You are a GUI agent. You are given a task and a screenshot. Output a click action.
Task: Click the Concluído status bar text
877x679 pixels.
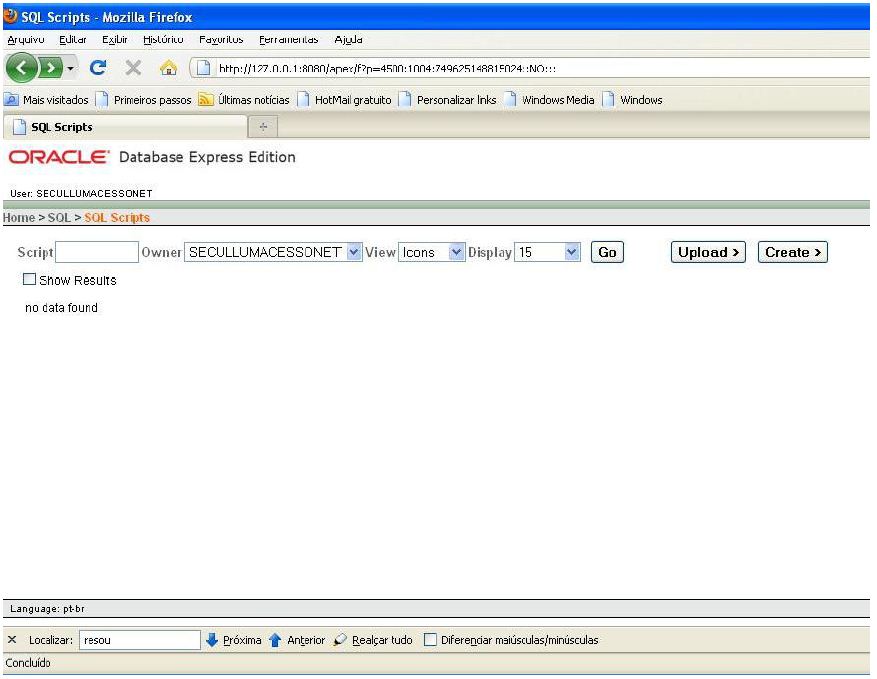point(28,663)
